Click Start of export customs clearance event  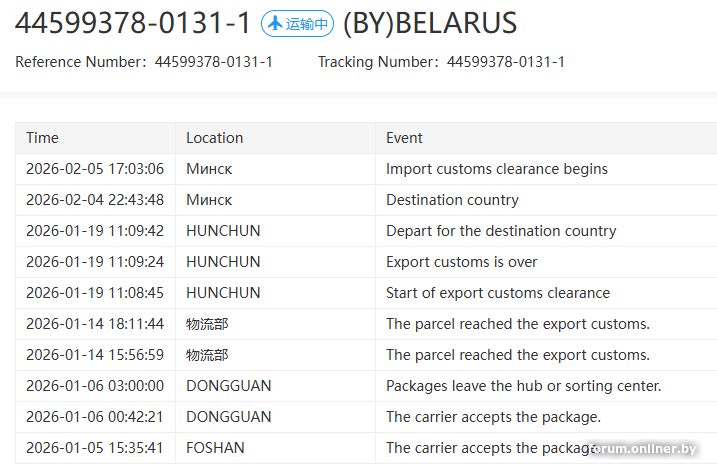(x=497, y=293)
